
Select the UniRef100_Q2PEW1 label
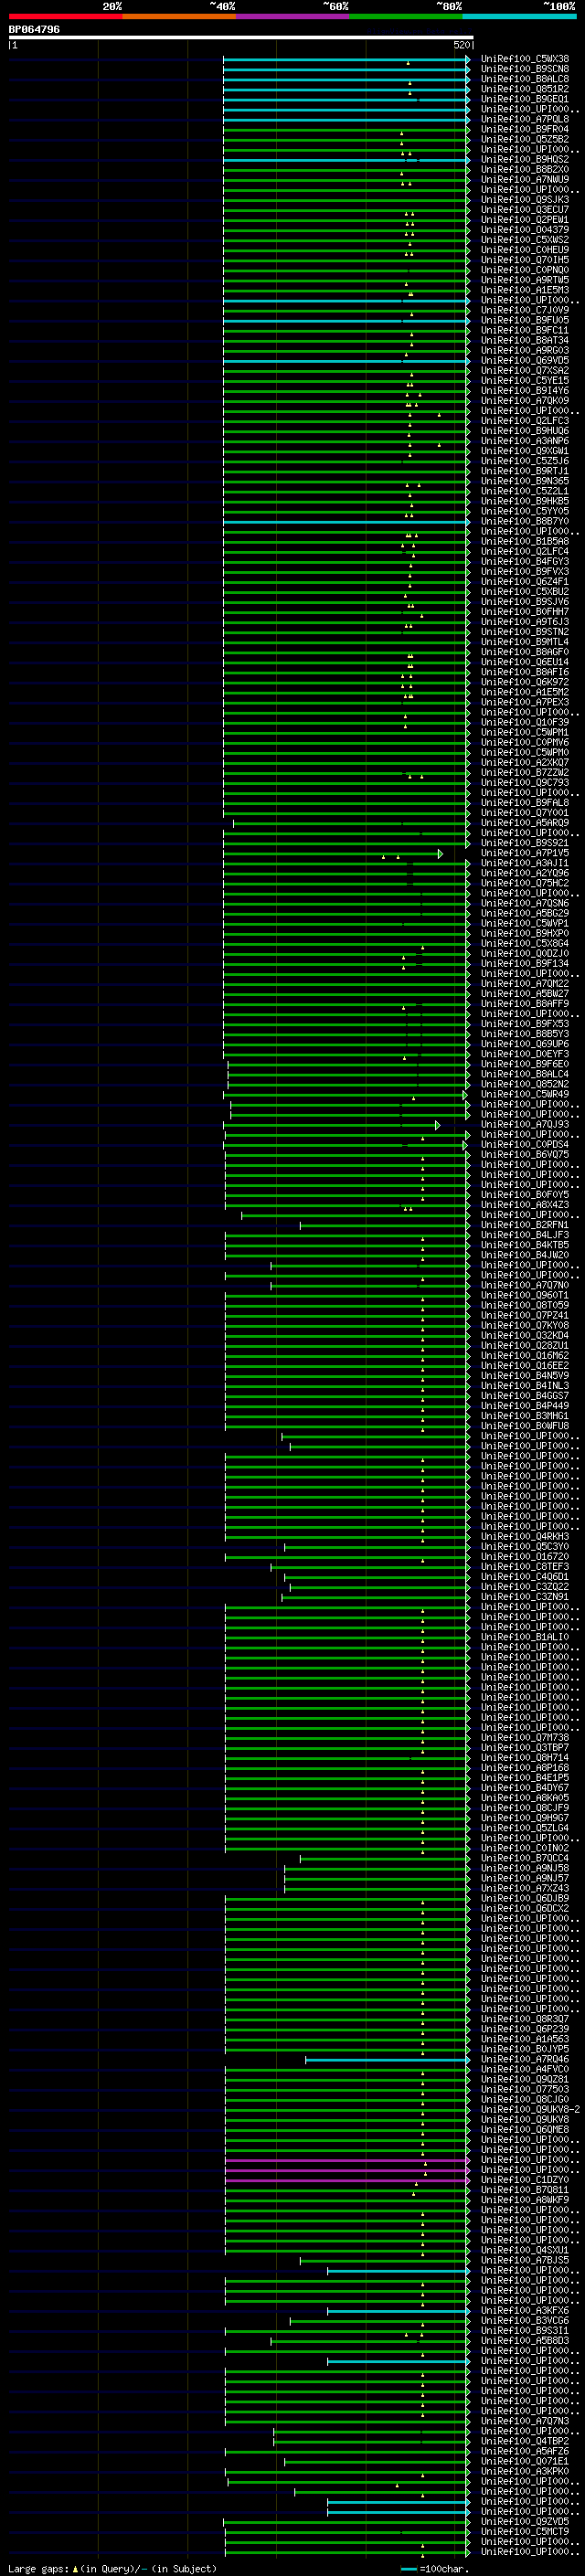coord(525,220)
